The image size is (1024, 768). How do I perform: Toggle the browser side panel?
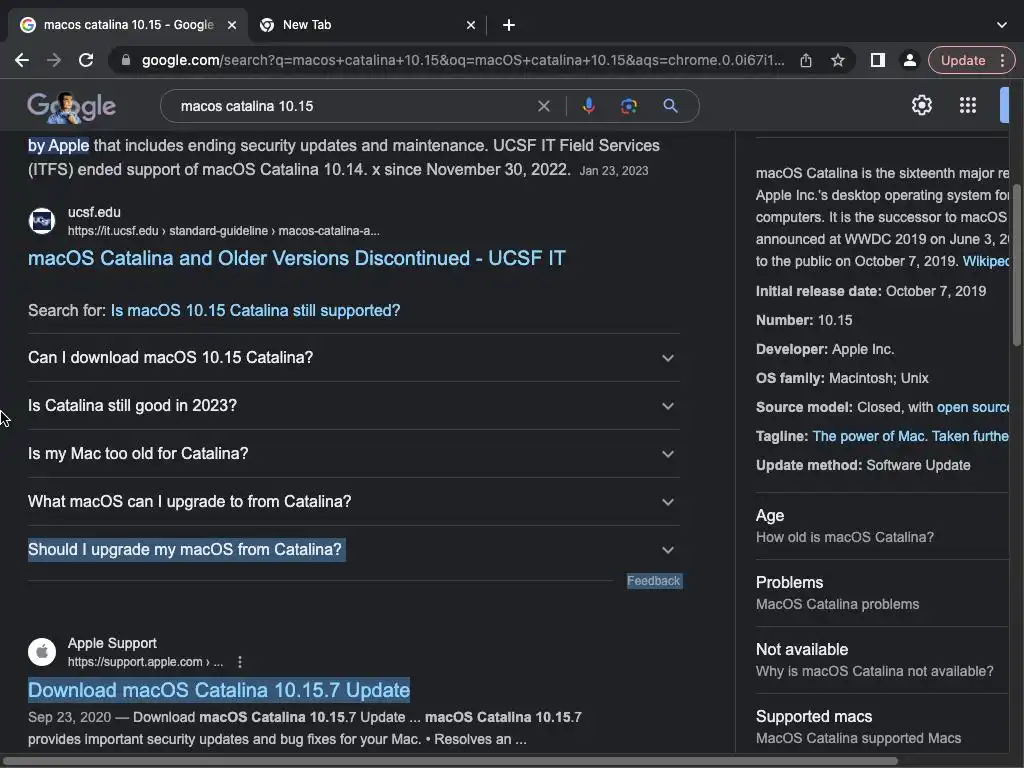(x=877, y=60)
